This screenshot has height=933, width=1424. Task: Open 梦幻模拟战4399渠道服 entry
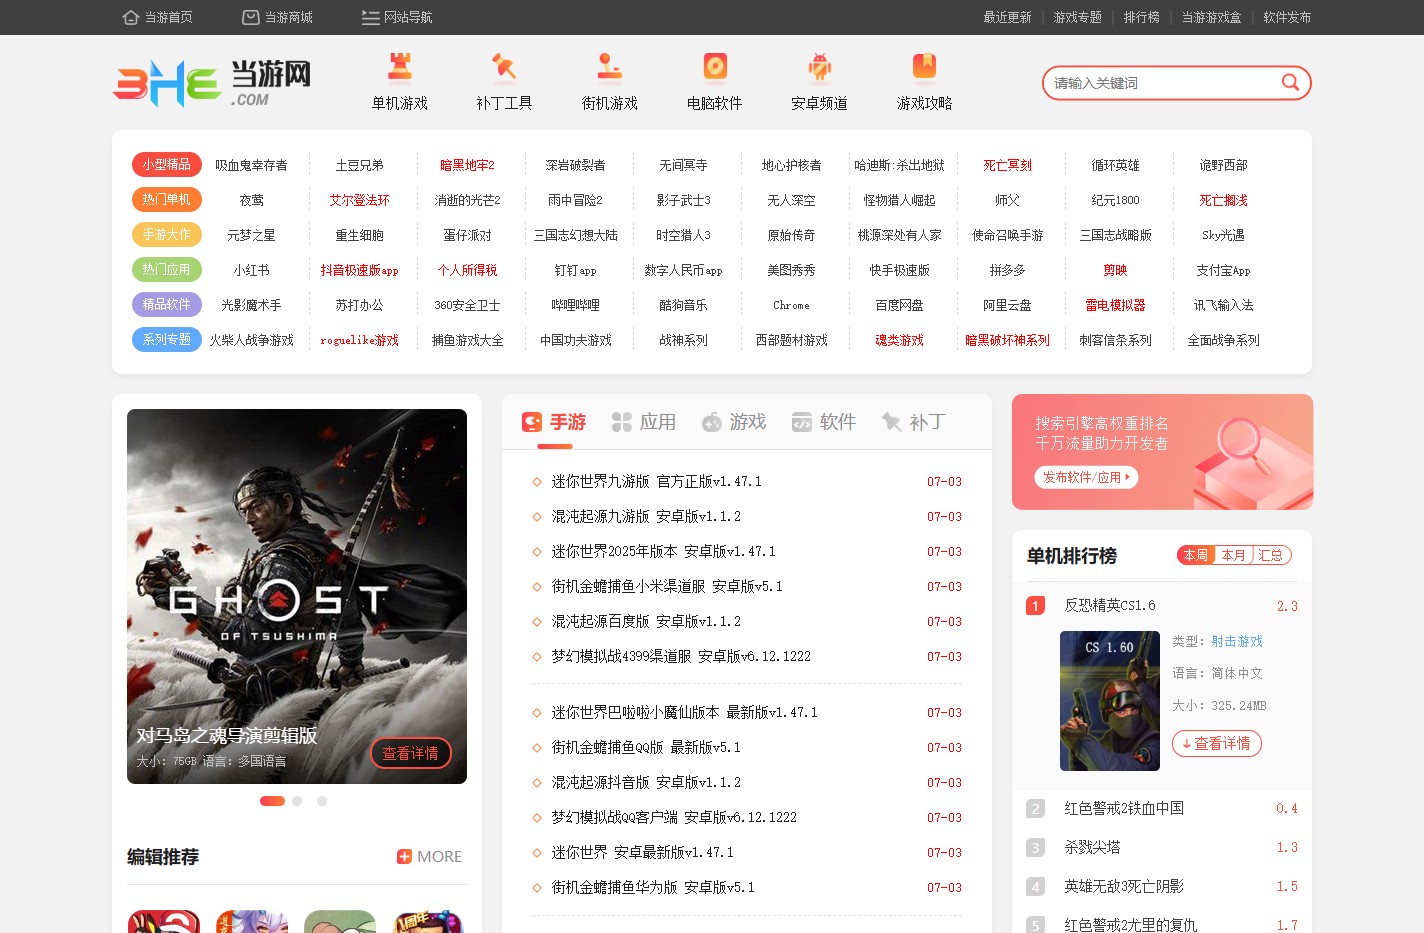tap(681, 656)
